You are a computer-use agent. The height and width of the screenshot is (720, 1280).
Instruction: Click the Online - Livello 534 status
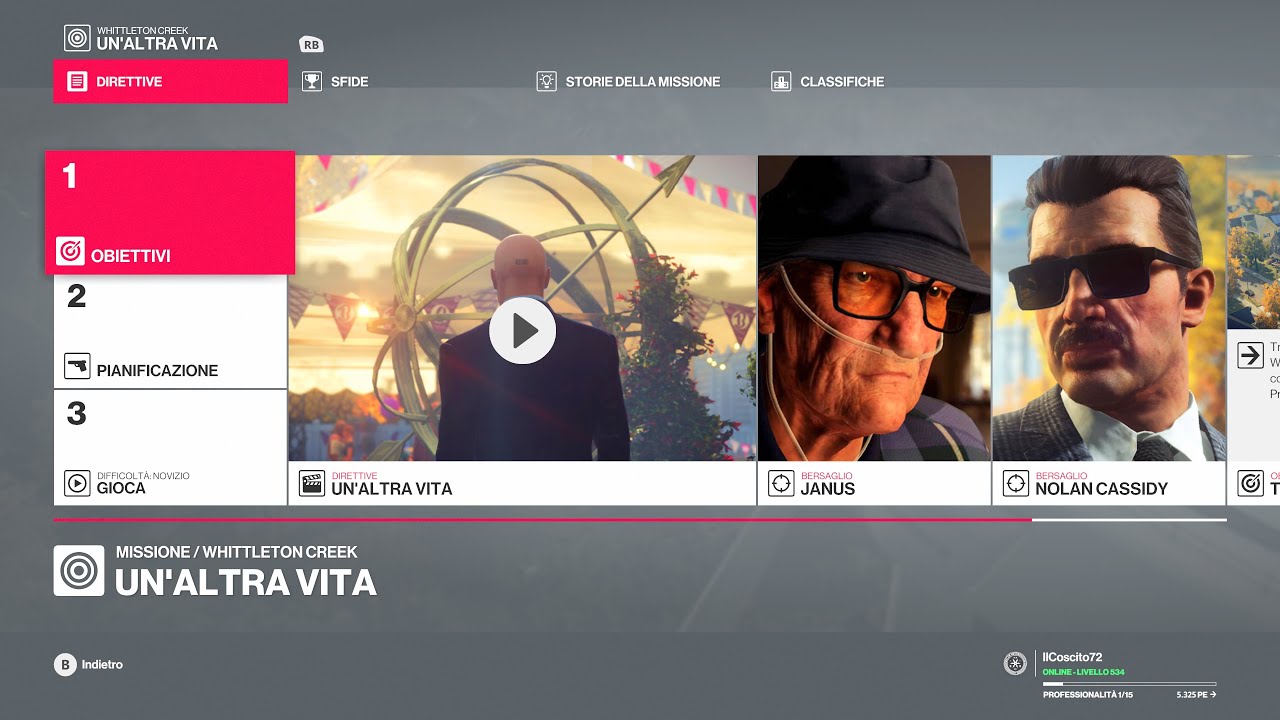click(1083, 672)
